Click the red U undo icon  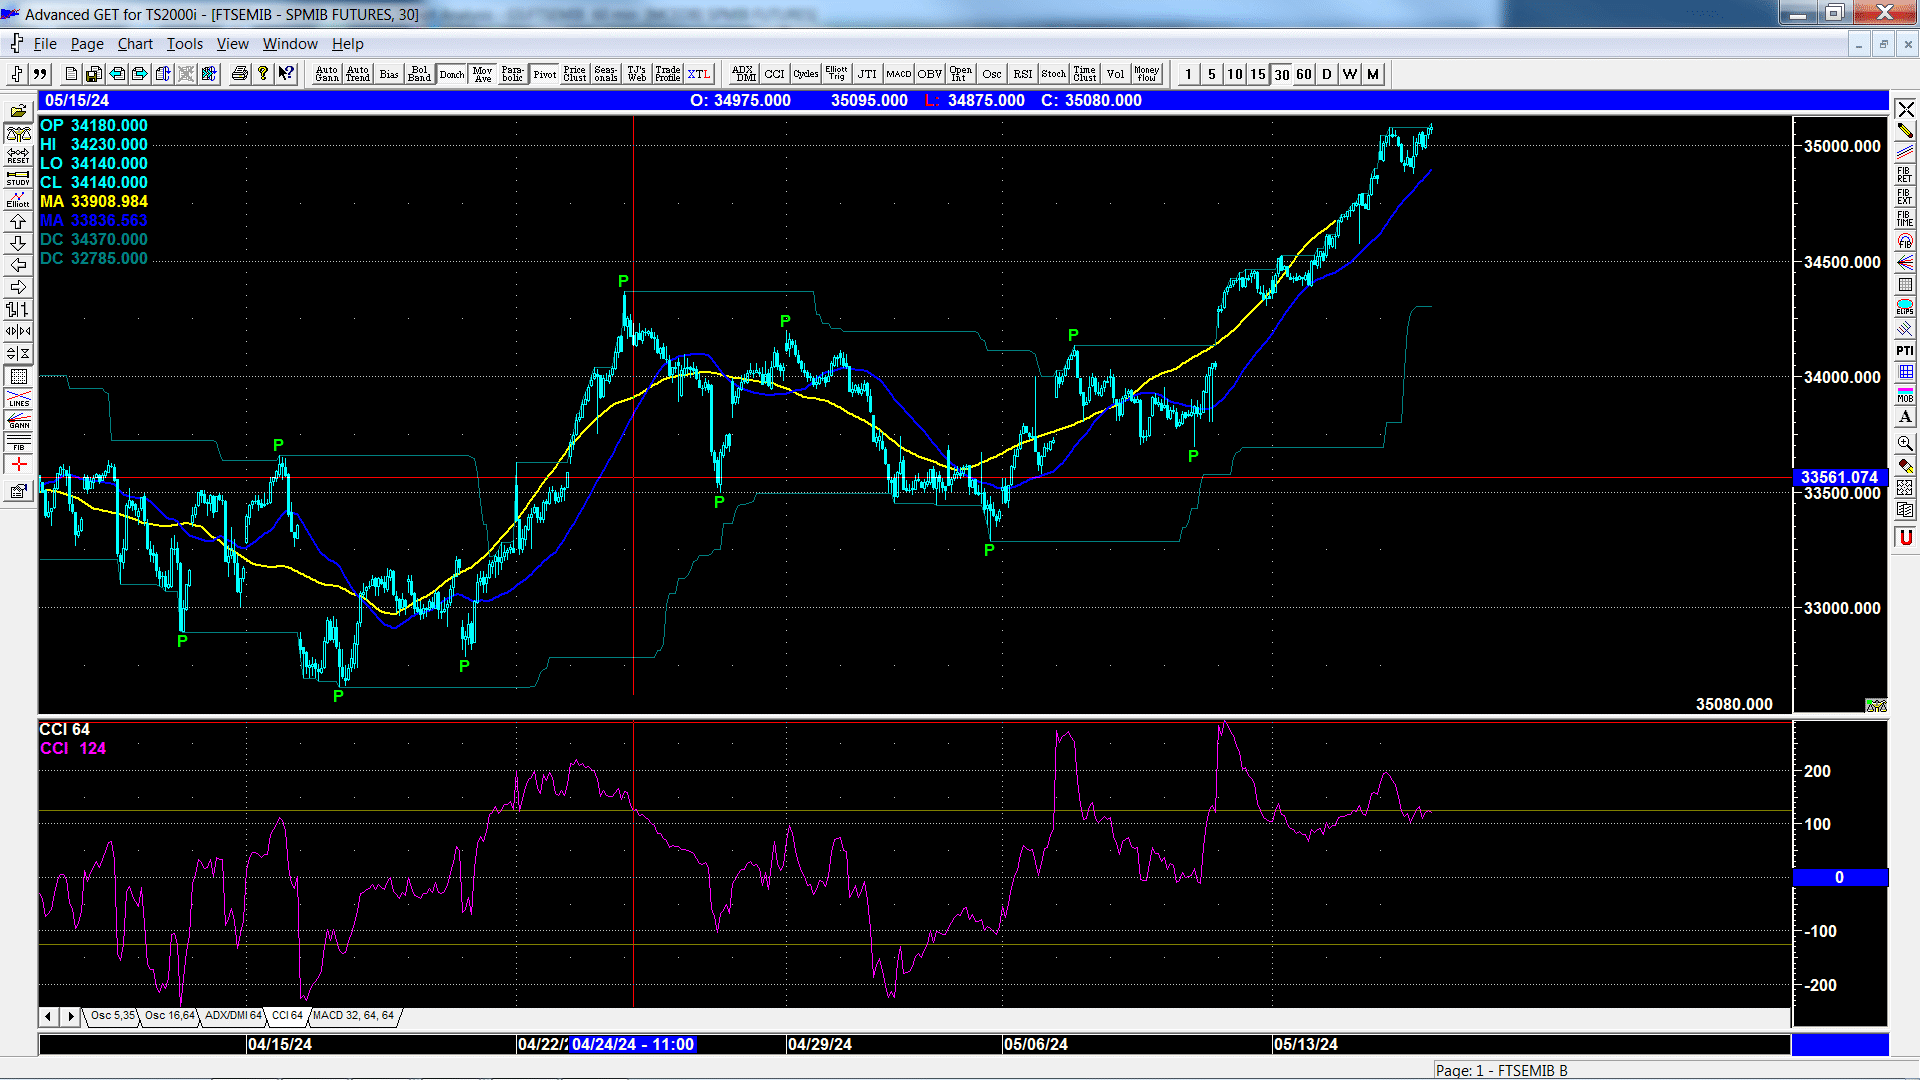click(1905, 537)
